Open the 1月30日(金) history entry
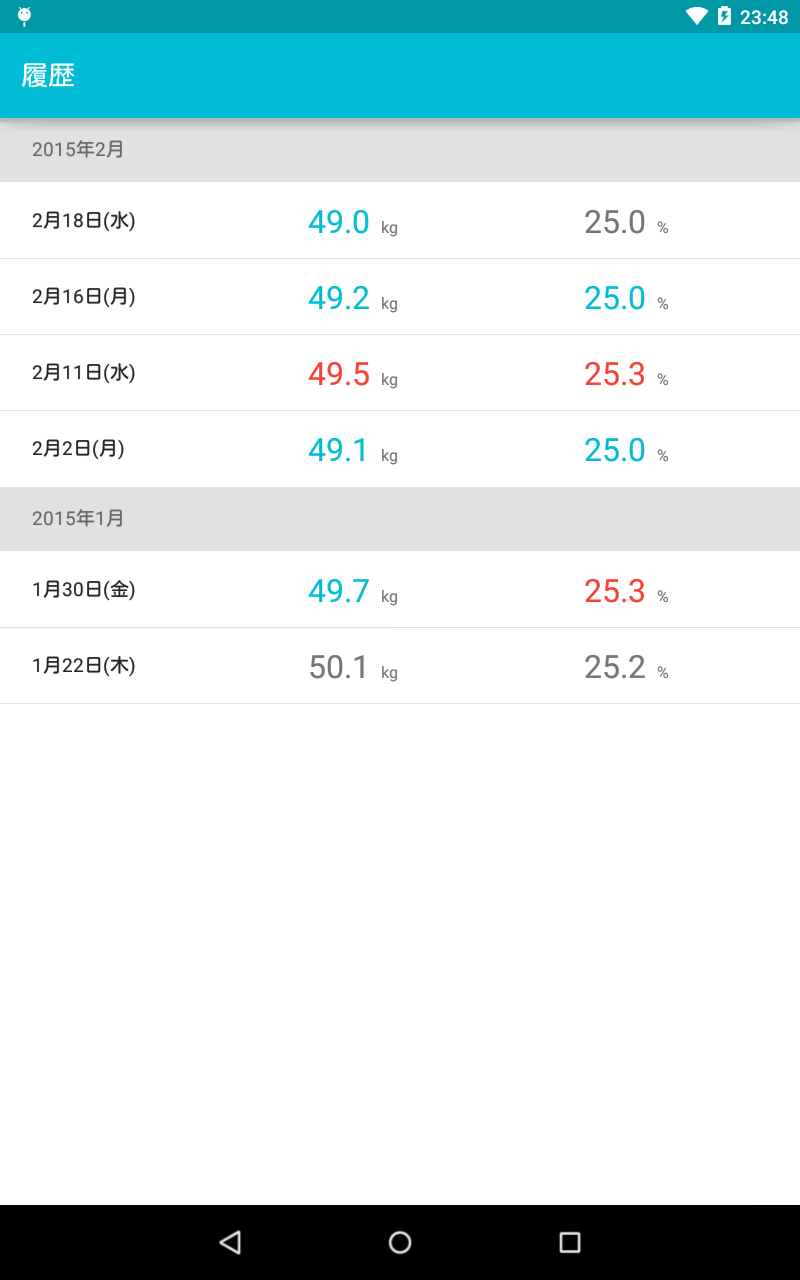800x1280 pixels. click(x=84, y=590)
